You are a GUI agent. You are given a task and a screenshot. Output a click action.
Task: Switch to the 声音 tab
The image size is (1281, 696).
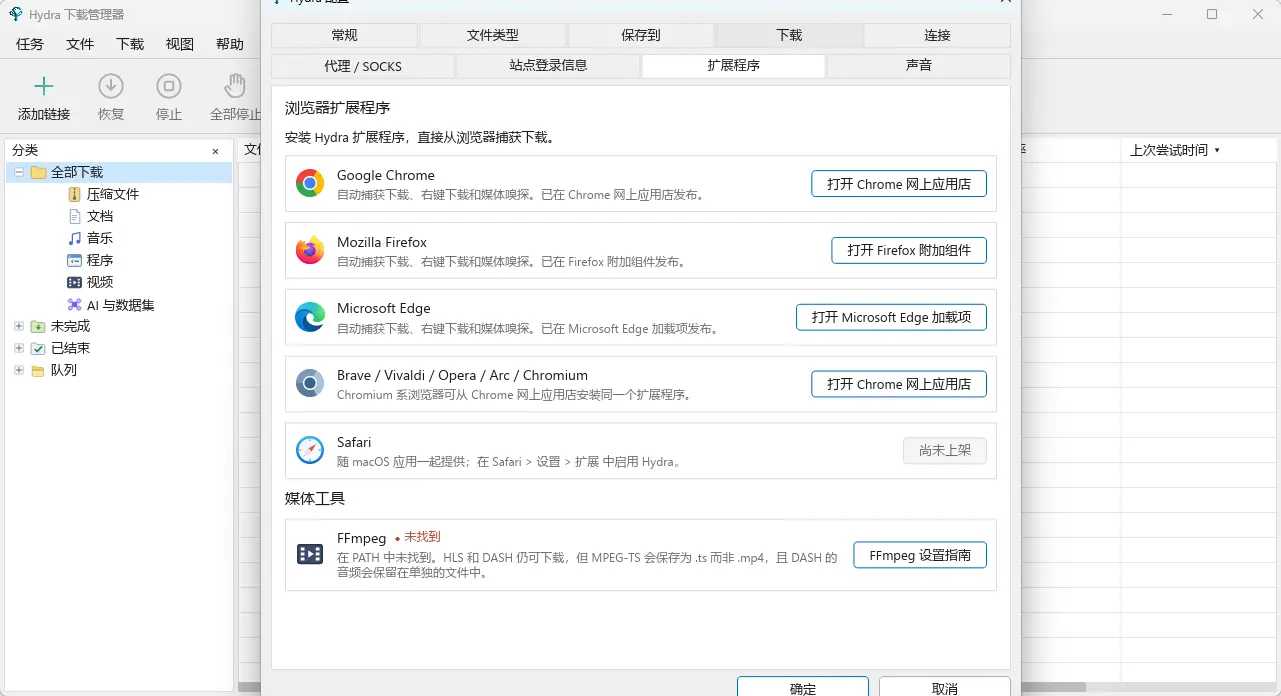[919, 66]
